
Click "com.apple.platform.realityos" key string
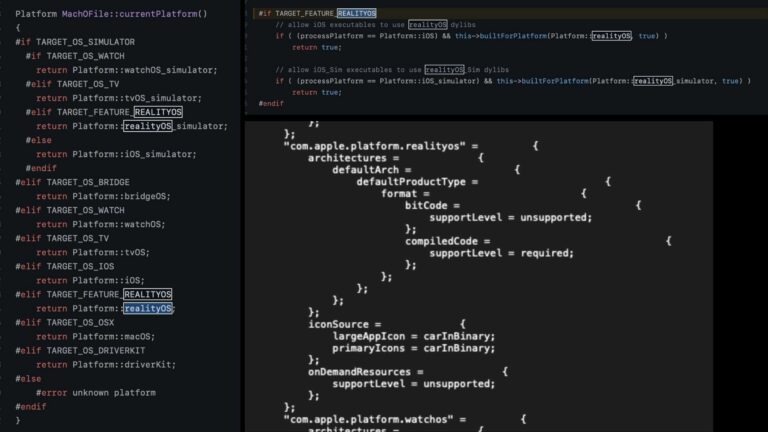click(375, 146)
